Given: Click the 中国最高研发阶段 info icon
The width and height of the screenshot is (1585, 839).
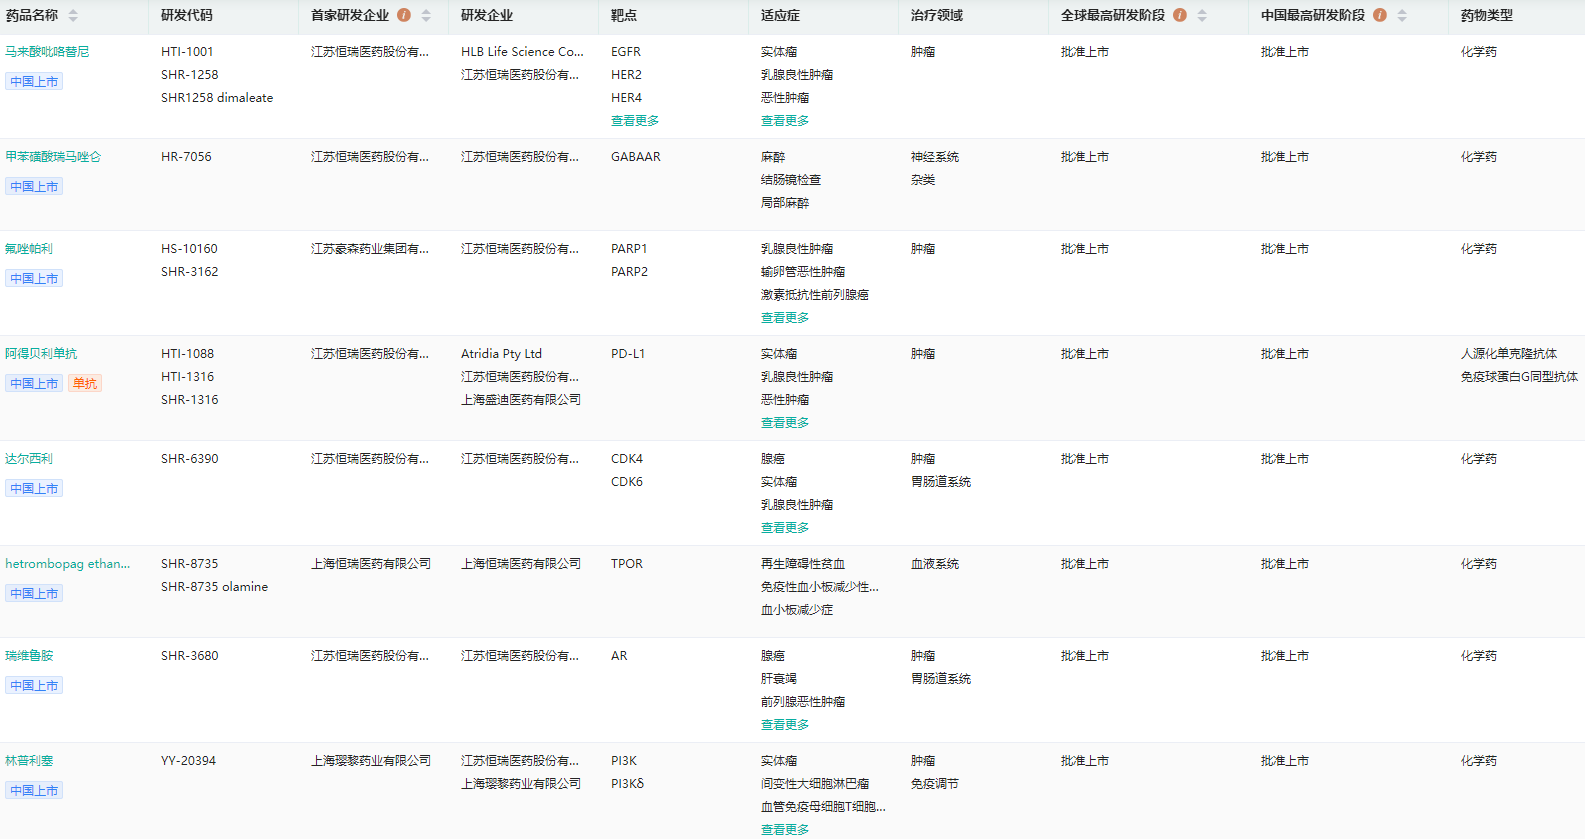Looking at the screenshot, I should (x=1380, y=15).
